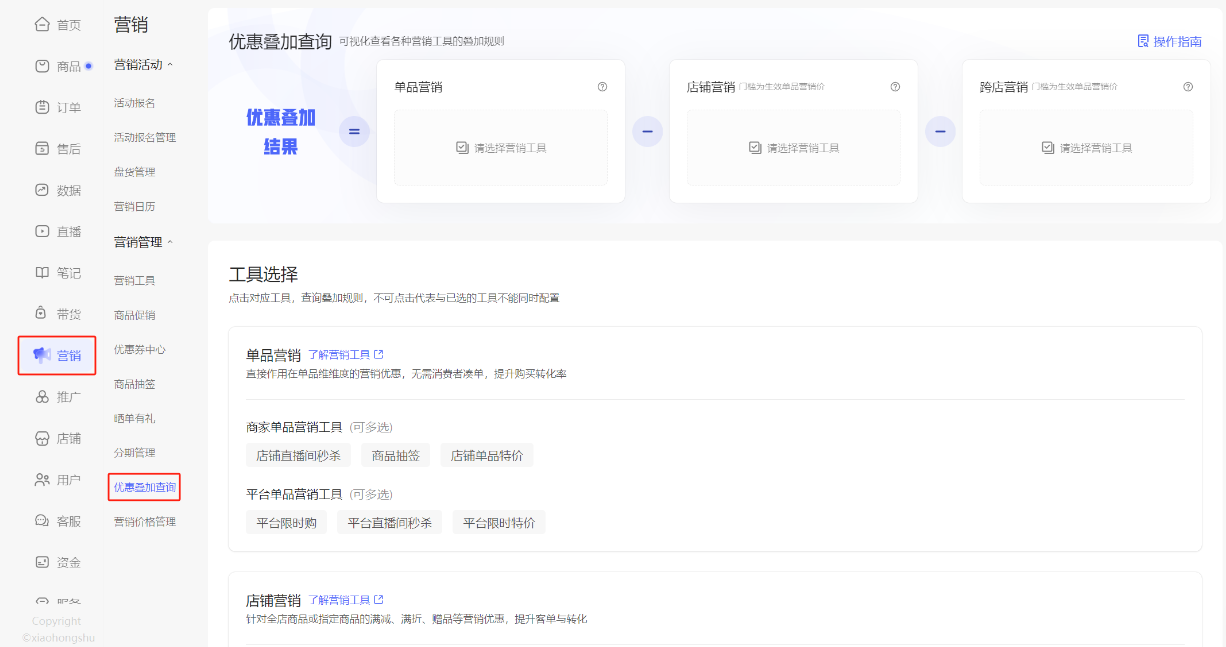This screenshot has height=647, width=1226.
Task: Open the 首页 home icon in the sidebar
Action: click(x=42, y=22)
